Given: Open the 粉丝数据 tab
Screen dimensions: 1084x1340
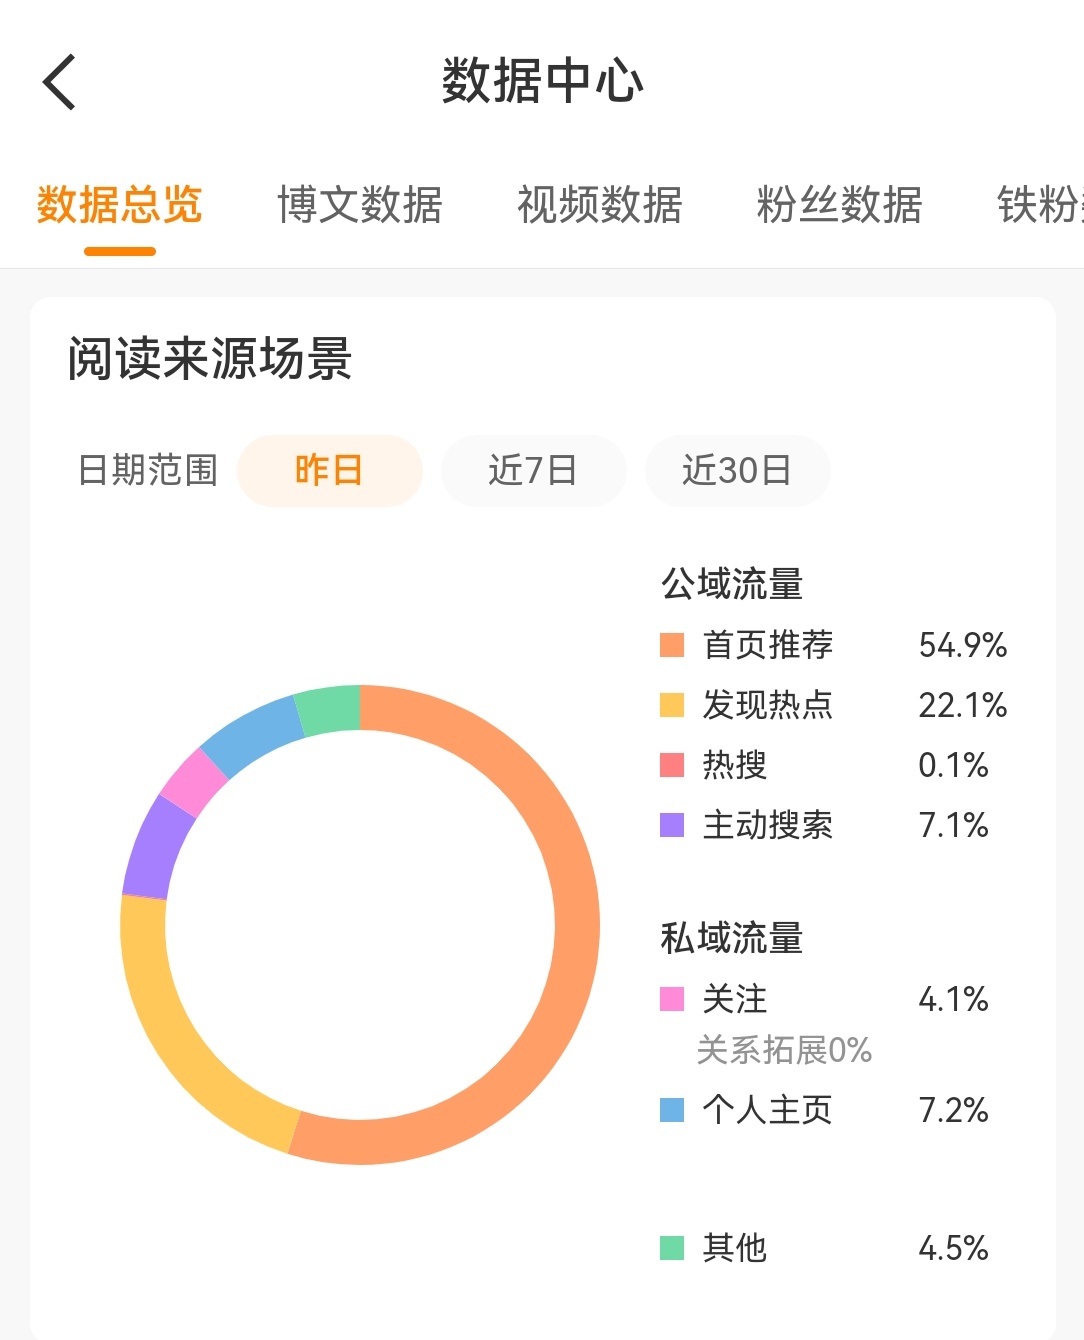Looking at the screenshot, I should coord(840,204).
